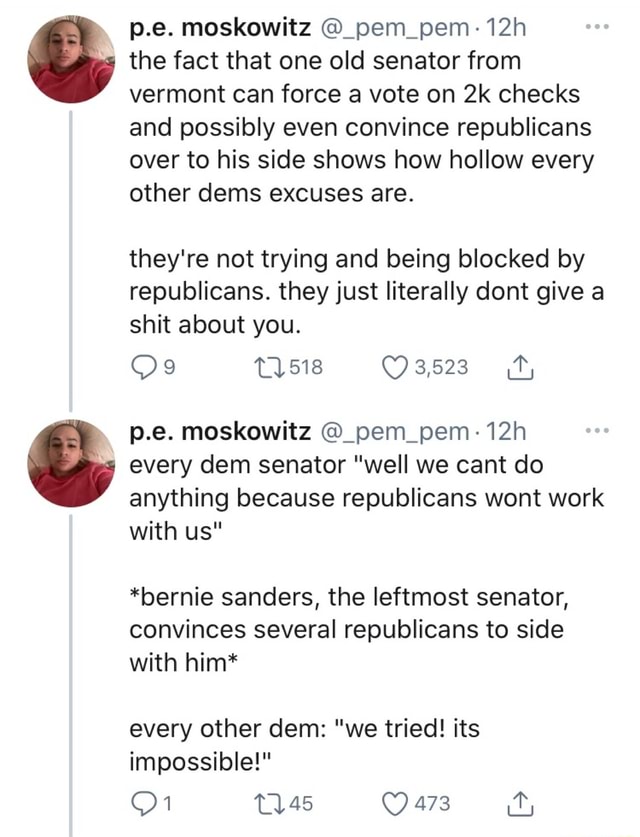Open tweet text about one old senator

(x=361, y=124)
